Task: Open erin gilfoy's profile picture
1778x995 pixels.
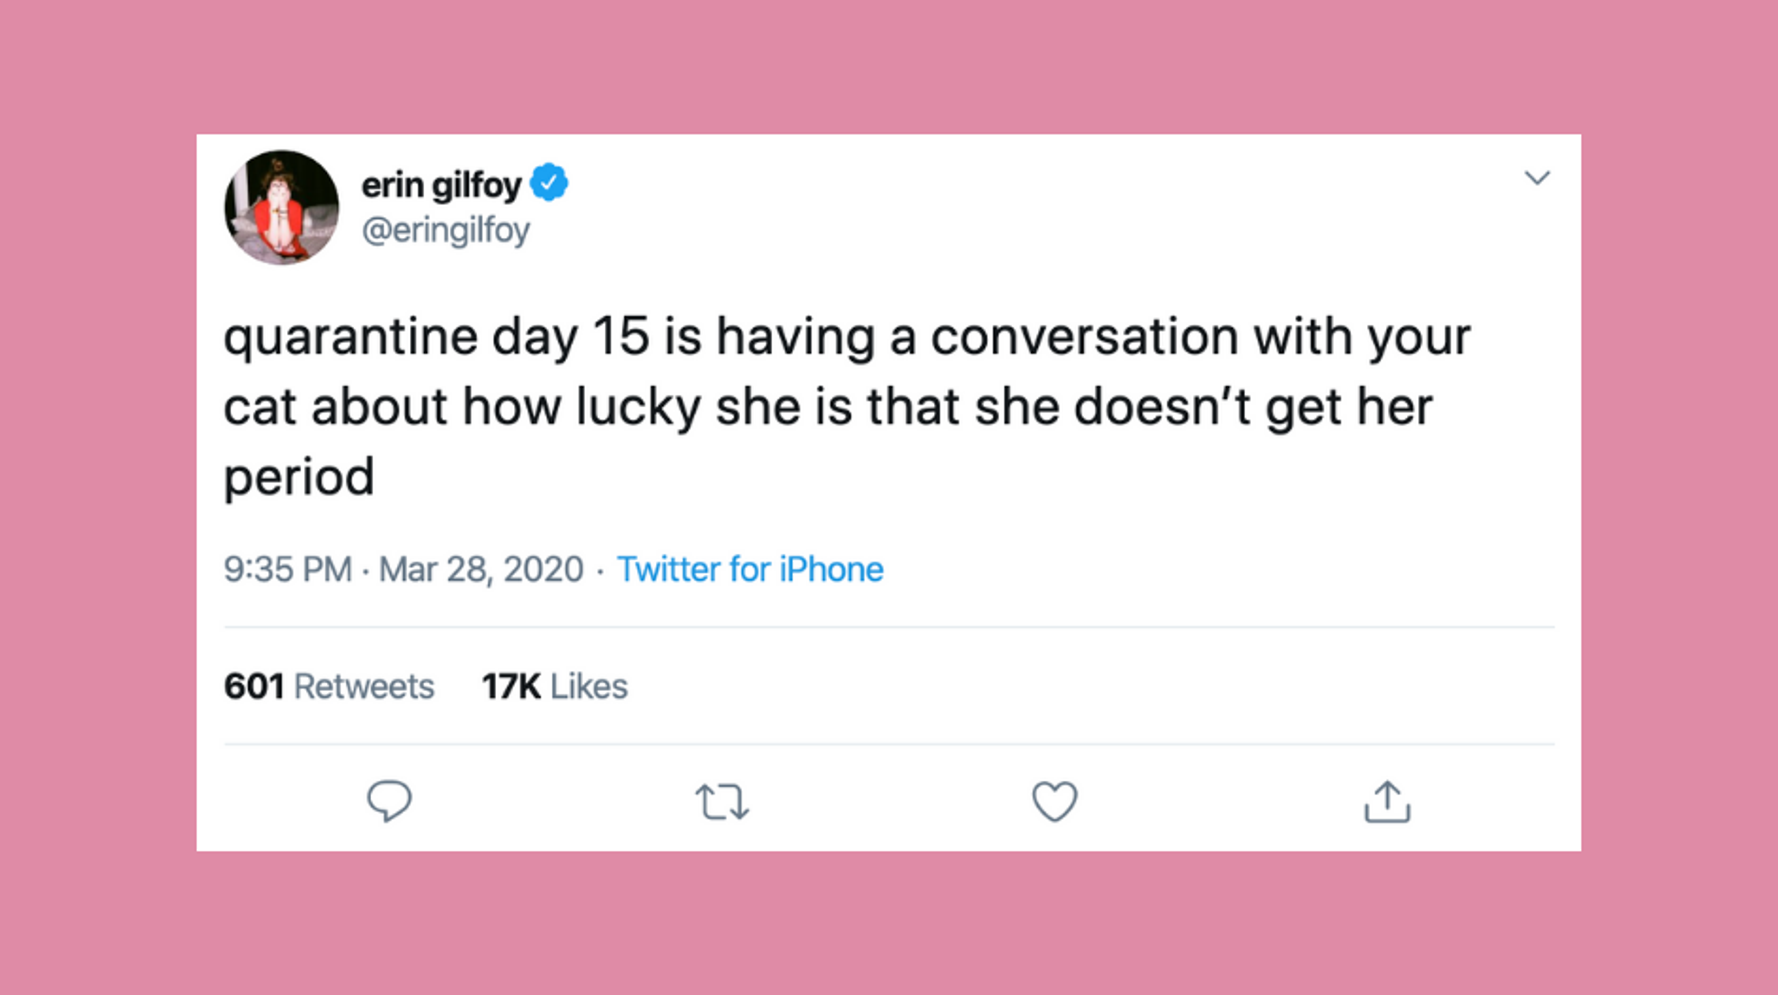Action: (281, 207)
